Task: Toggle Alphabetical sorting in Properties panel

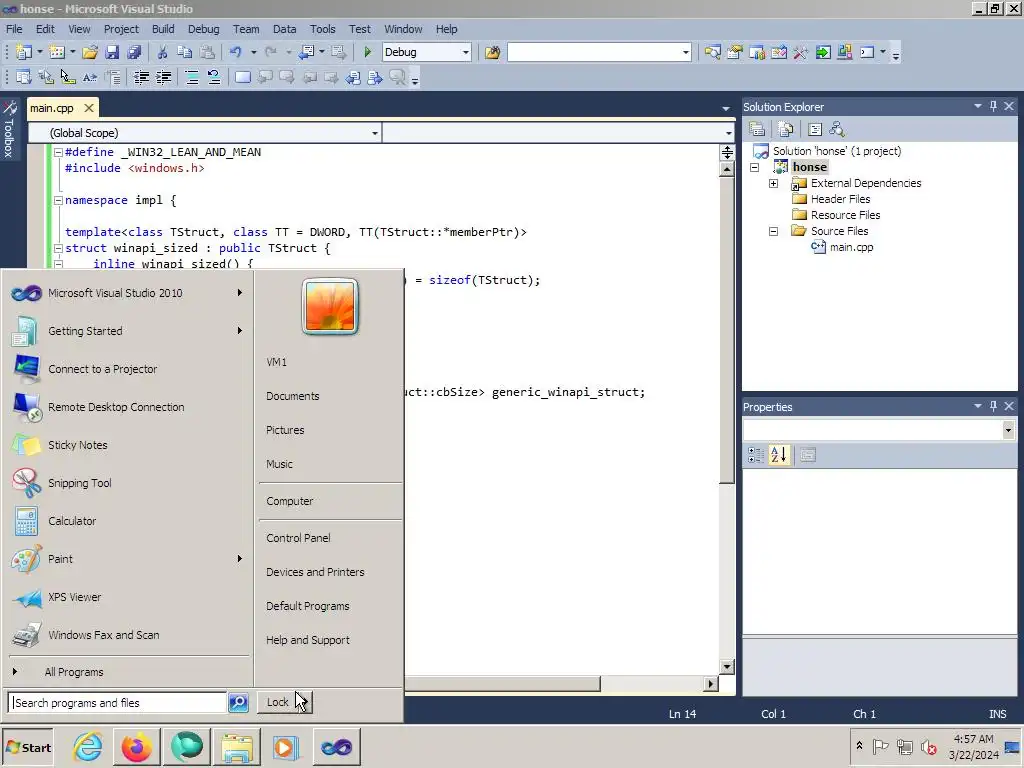Action: click(779, 455)
